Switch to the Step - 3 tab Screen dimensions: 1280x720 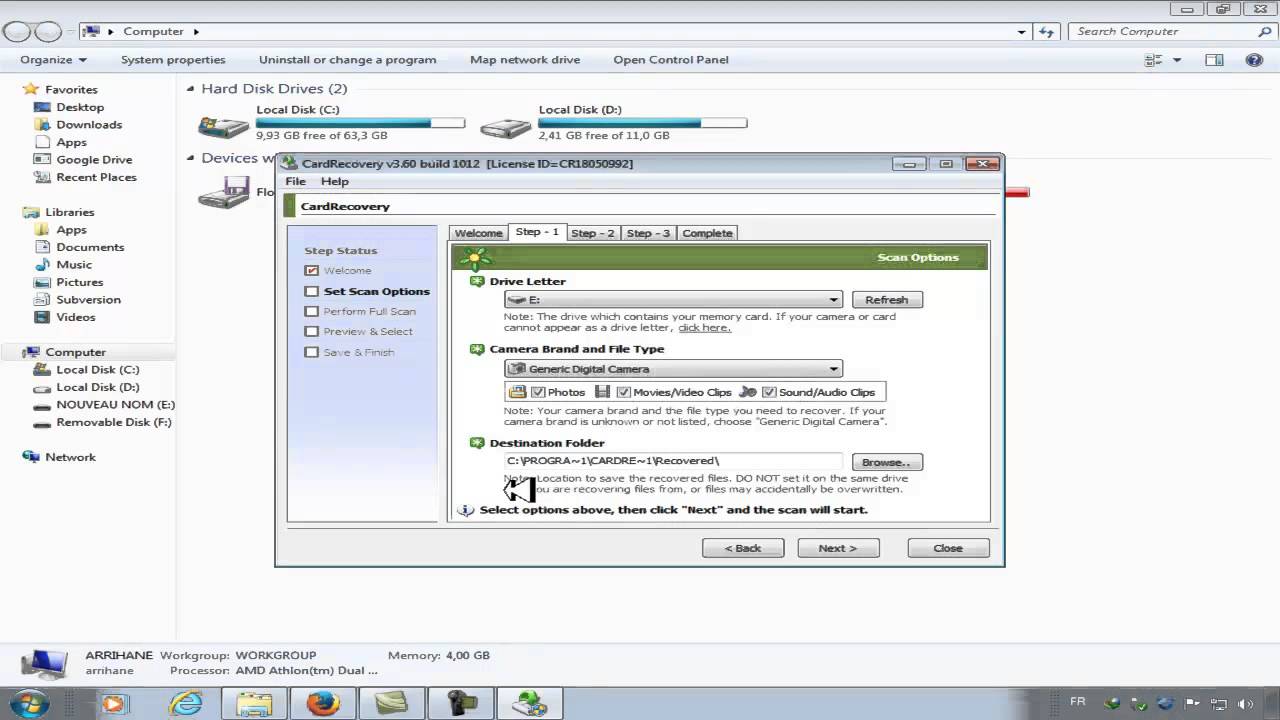pyautogui.click(x=648, y=233)
